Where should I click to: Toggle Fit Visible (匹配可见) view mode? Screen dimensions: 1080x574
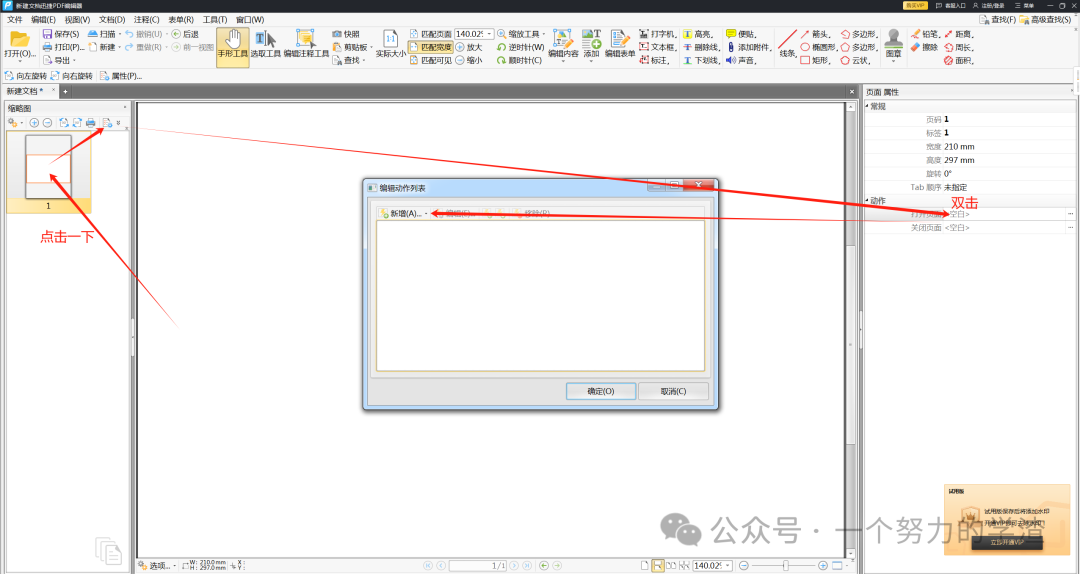coord(430,60)
